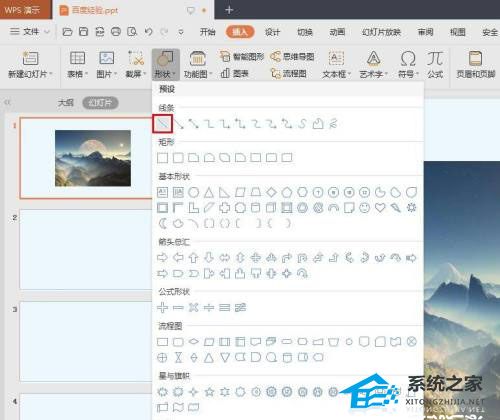
Task: Open the 符号 symbol dropdown
Action: point(408,65)
